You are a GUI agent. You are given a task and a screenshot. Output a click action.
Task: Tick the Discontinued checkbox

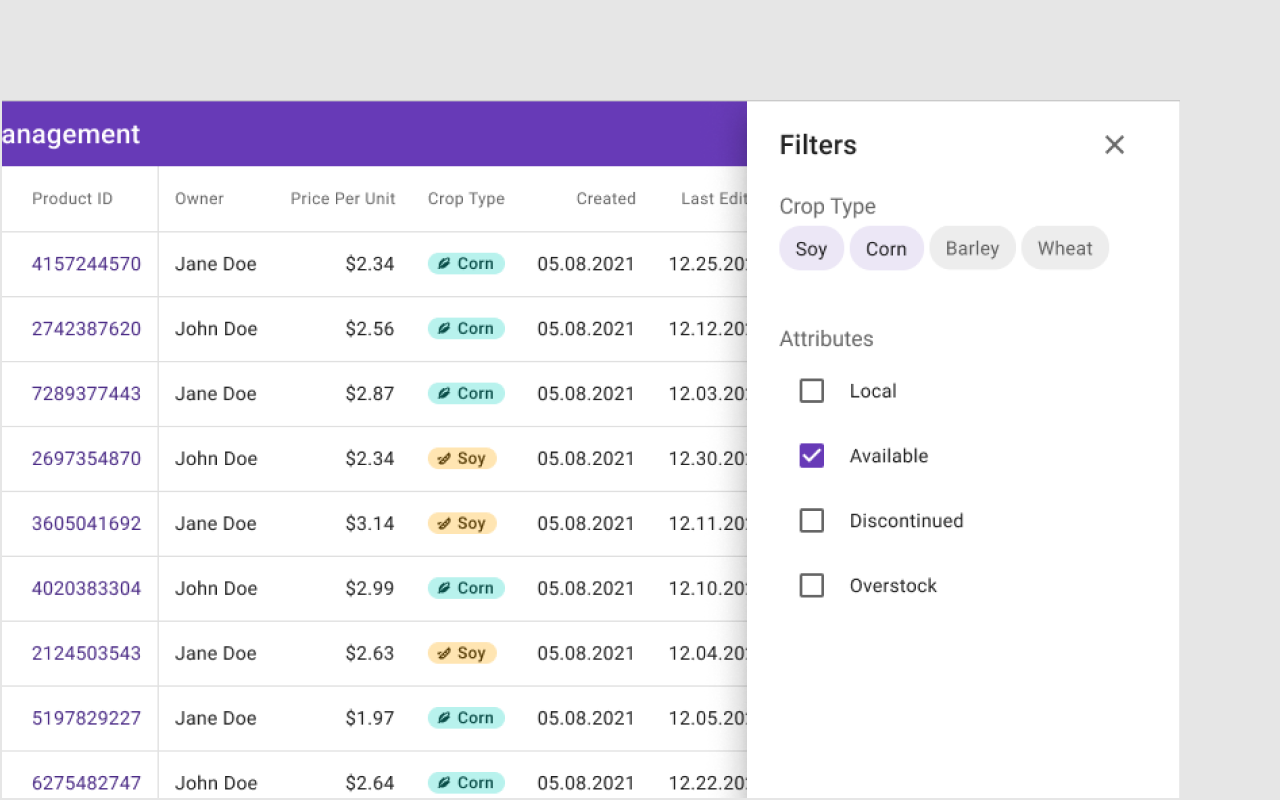coord(812,521)
